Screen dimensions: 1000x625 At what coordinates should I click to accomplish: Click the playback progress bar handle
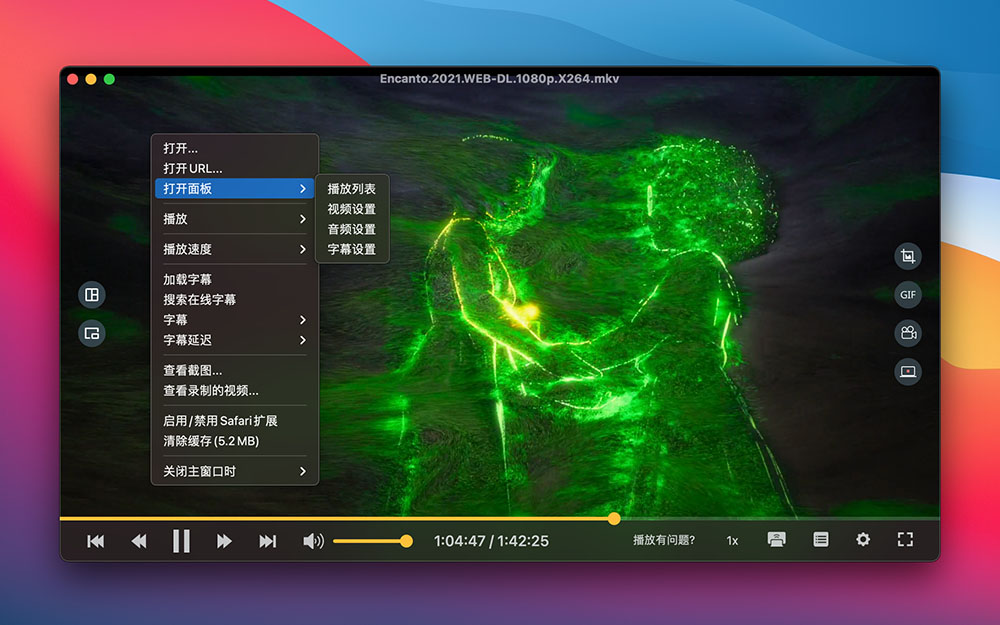point(614,518)
